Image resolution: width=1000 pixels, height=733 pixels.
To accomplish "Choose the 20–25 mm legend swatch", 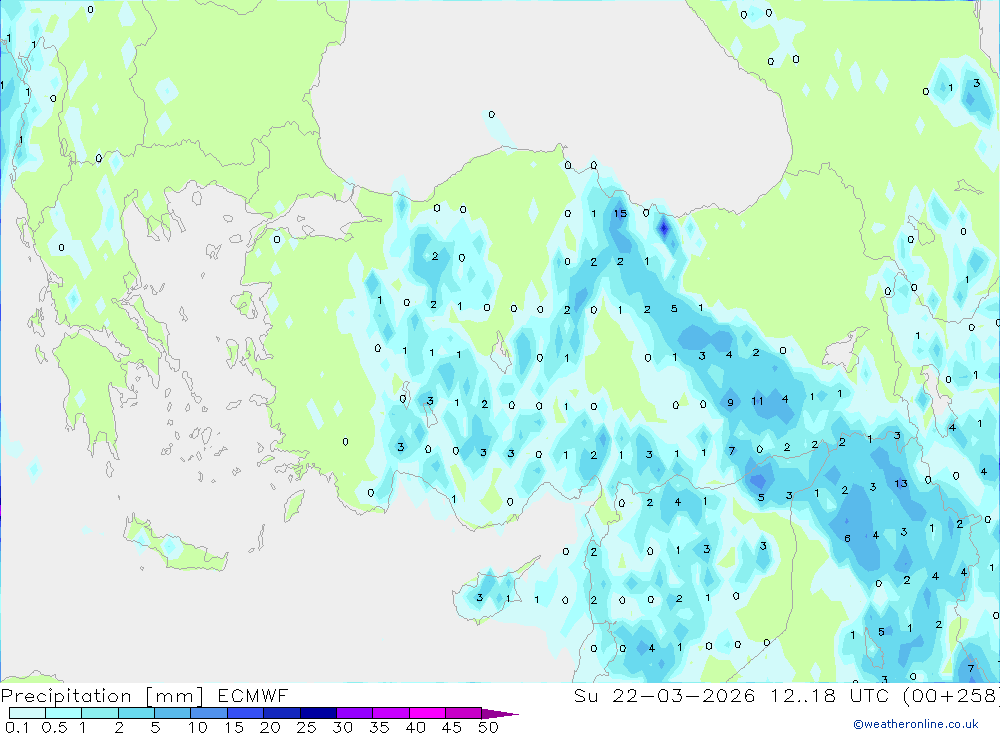I will [x=281, y=713].
